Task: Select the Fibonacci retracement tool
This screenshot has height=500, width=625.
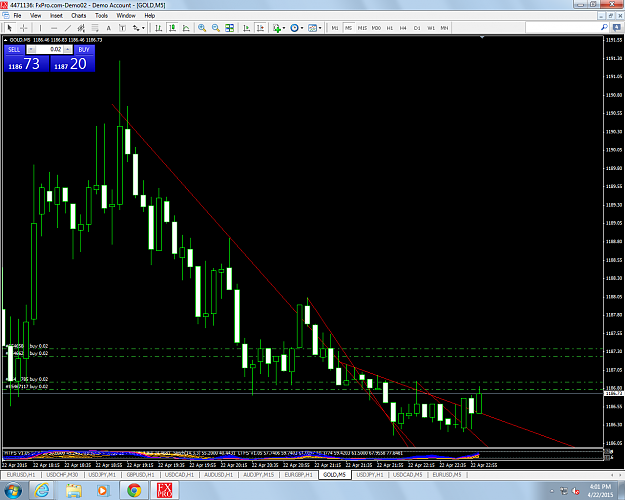Action: point(95,28)
